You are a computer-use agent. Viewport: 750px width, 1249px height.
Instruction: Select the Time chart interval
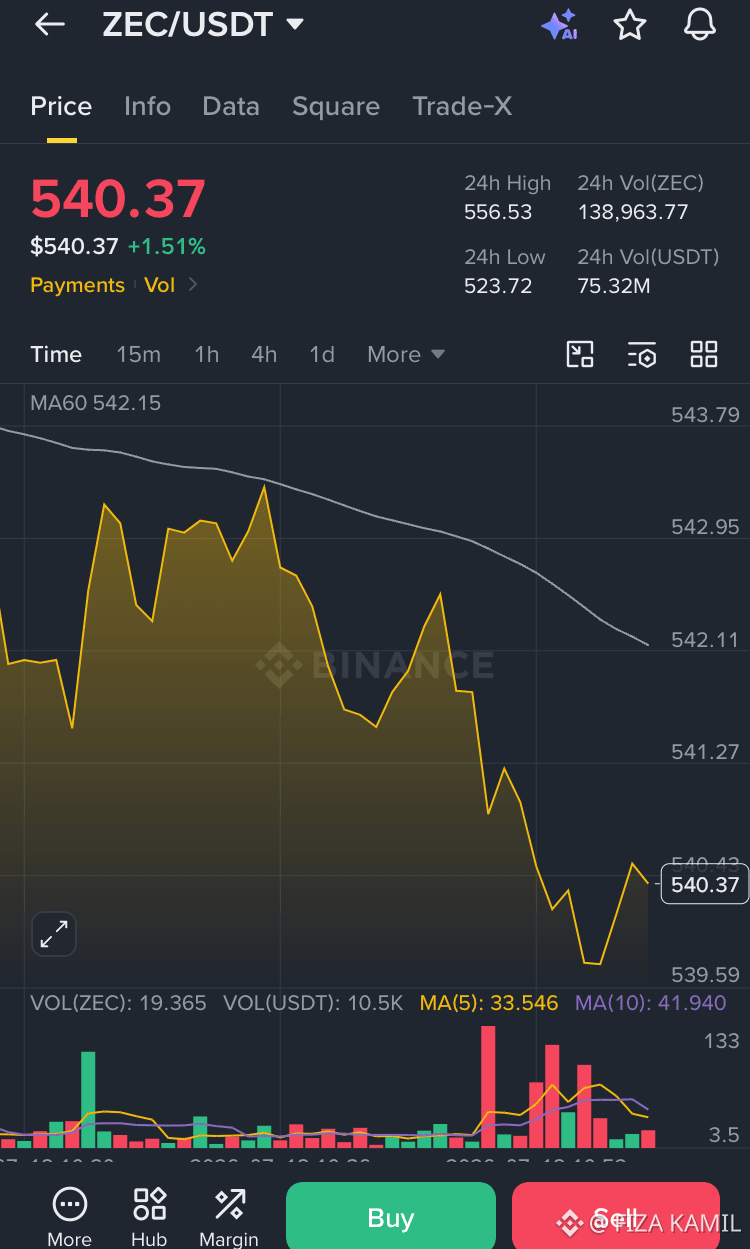56,354
